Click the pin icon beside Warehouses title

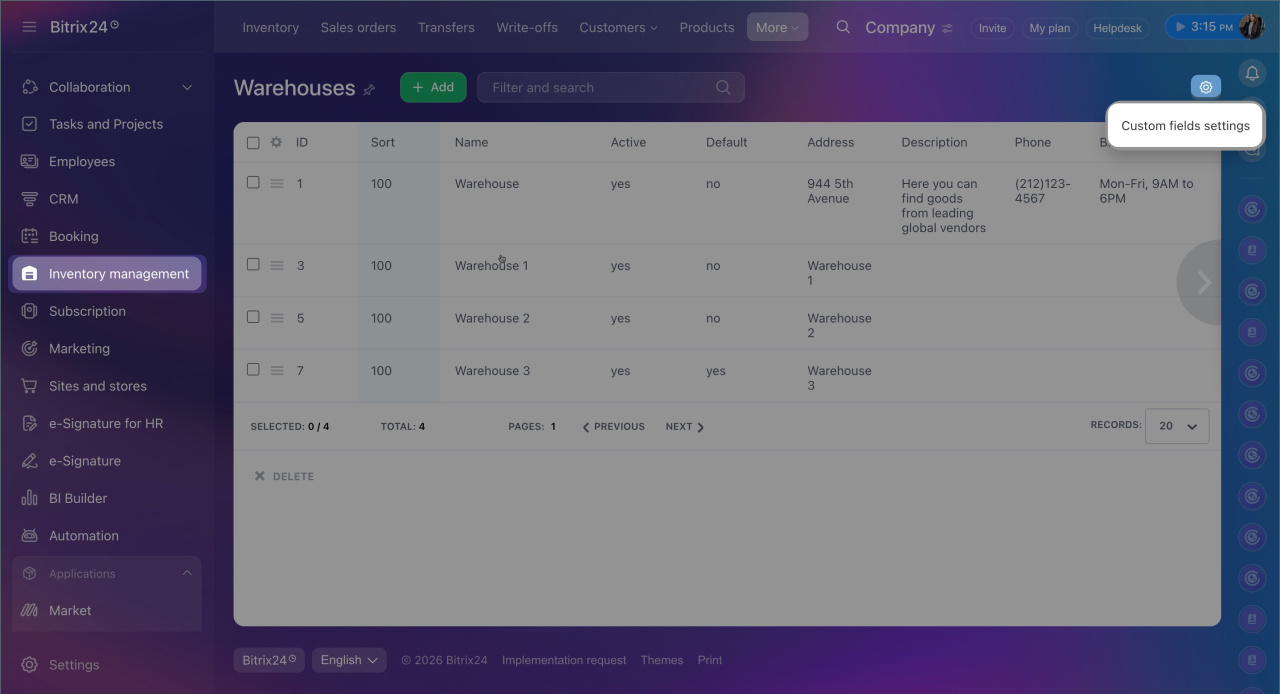(x=369, y=90)
